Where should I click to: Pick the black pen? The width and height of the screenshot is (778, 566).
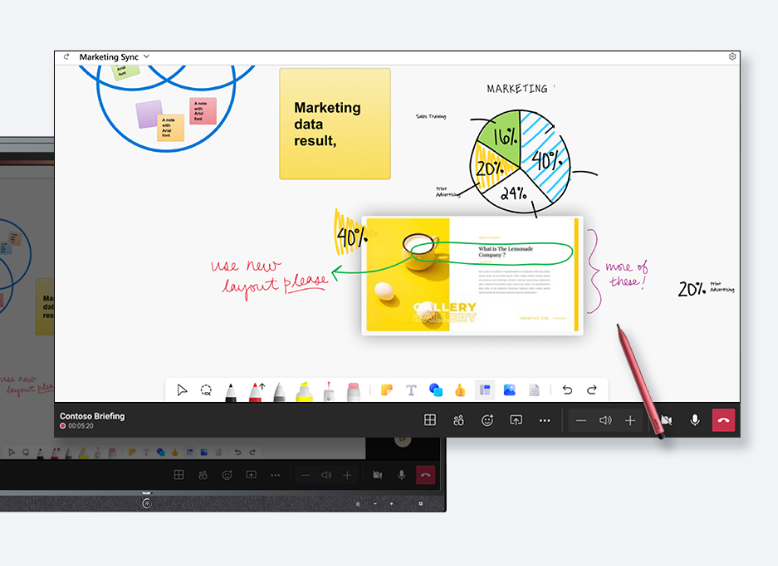[231, 392]
